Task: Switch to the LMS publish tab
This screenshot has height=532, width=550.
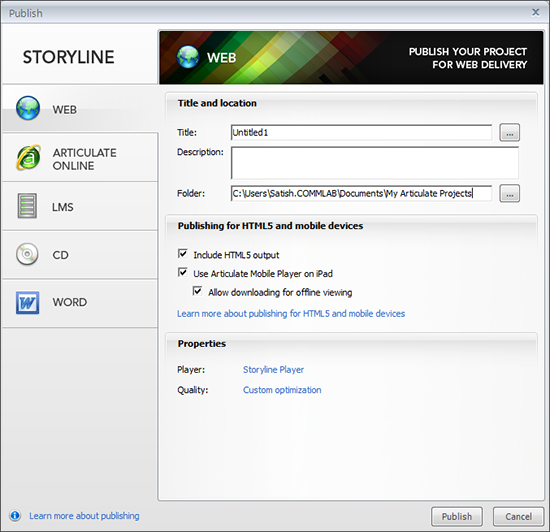Action: click(x=80, y=207)
